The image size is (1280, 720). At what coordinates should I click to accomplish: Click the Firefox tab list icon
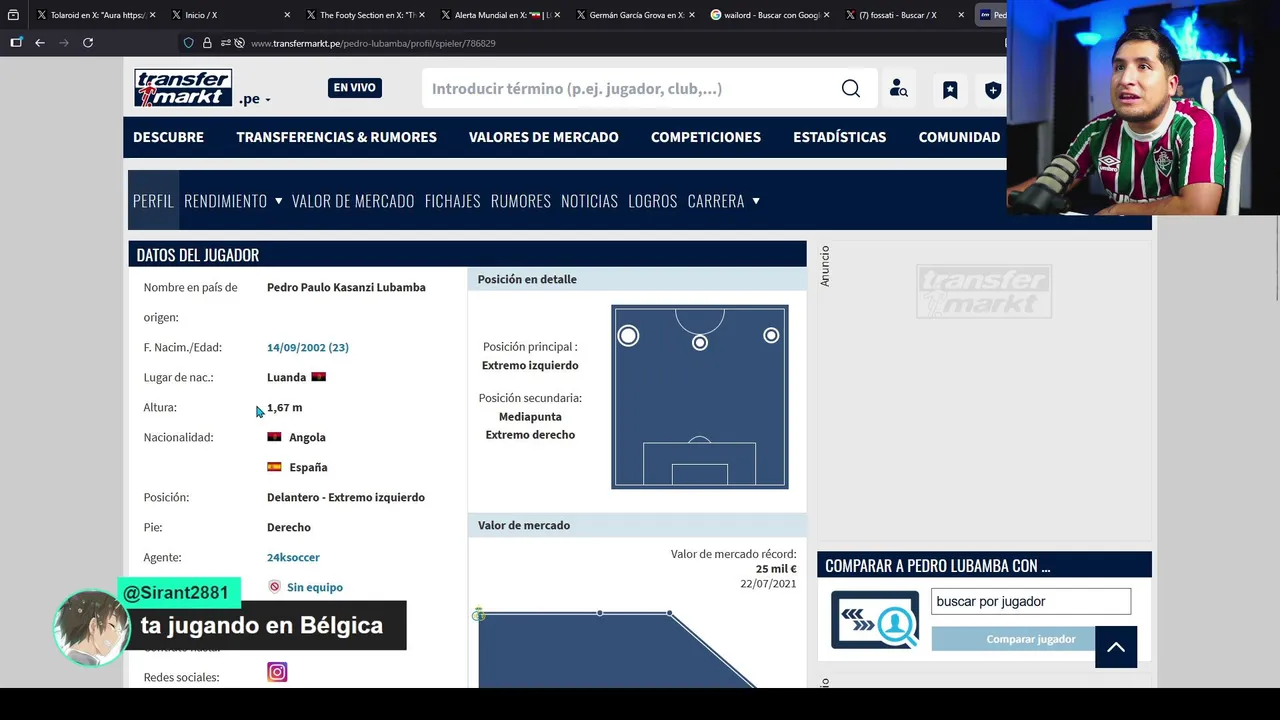tap(13, 15)
